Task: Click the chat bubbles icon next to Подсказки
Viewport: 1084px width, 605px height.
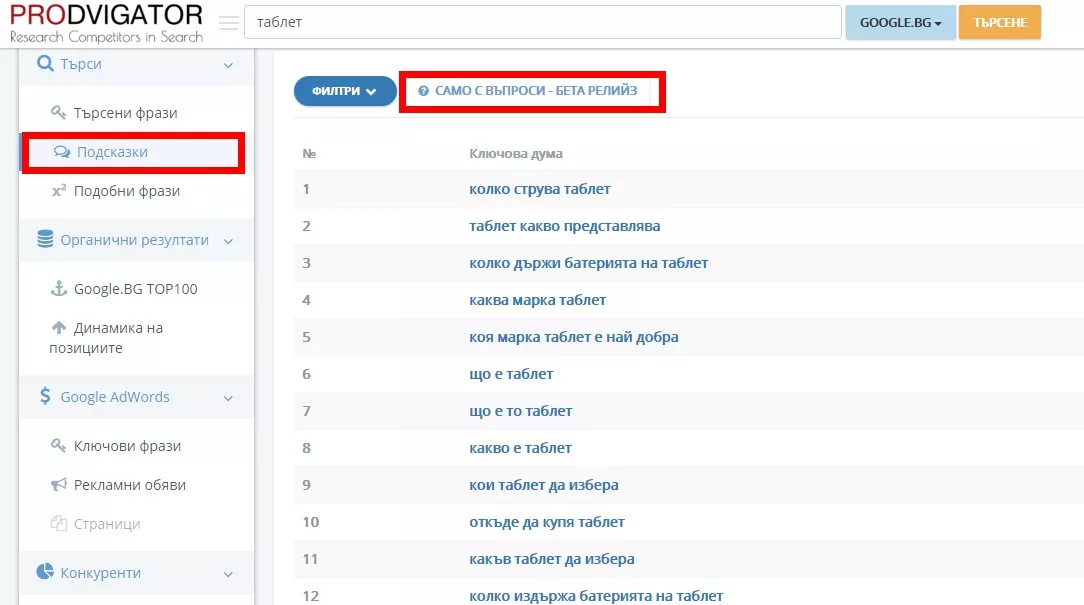Action: (62, 151)
